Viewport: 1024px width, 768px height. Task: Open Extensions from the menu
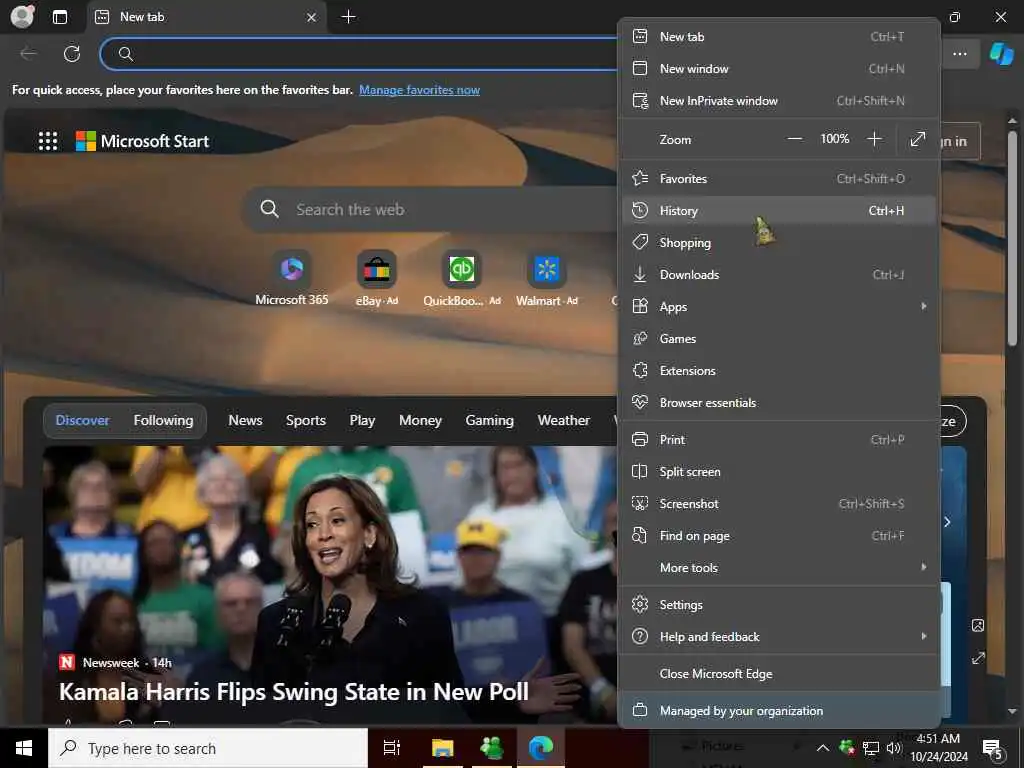pyautogui.click(x=779, y=370)
